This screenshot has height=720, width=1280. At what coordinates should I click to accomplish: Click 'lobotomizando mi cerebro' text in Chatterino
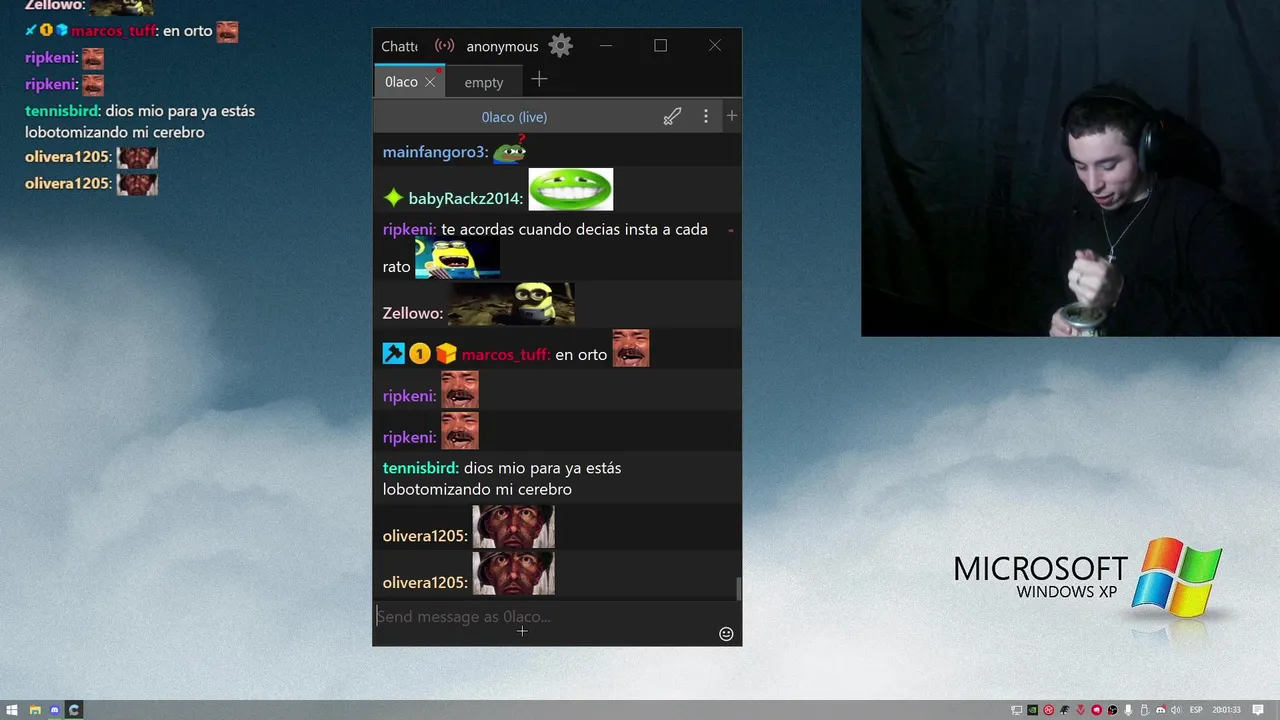pyautogui.click(x=477, y=489)
